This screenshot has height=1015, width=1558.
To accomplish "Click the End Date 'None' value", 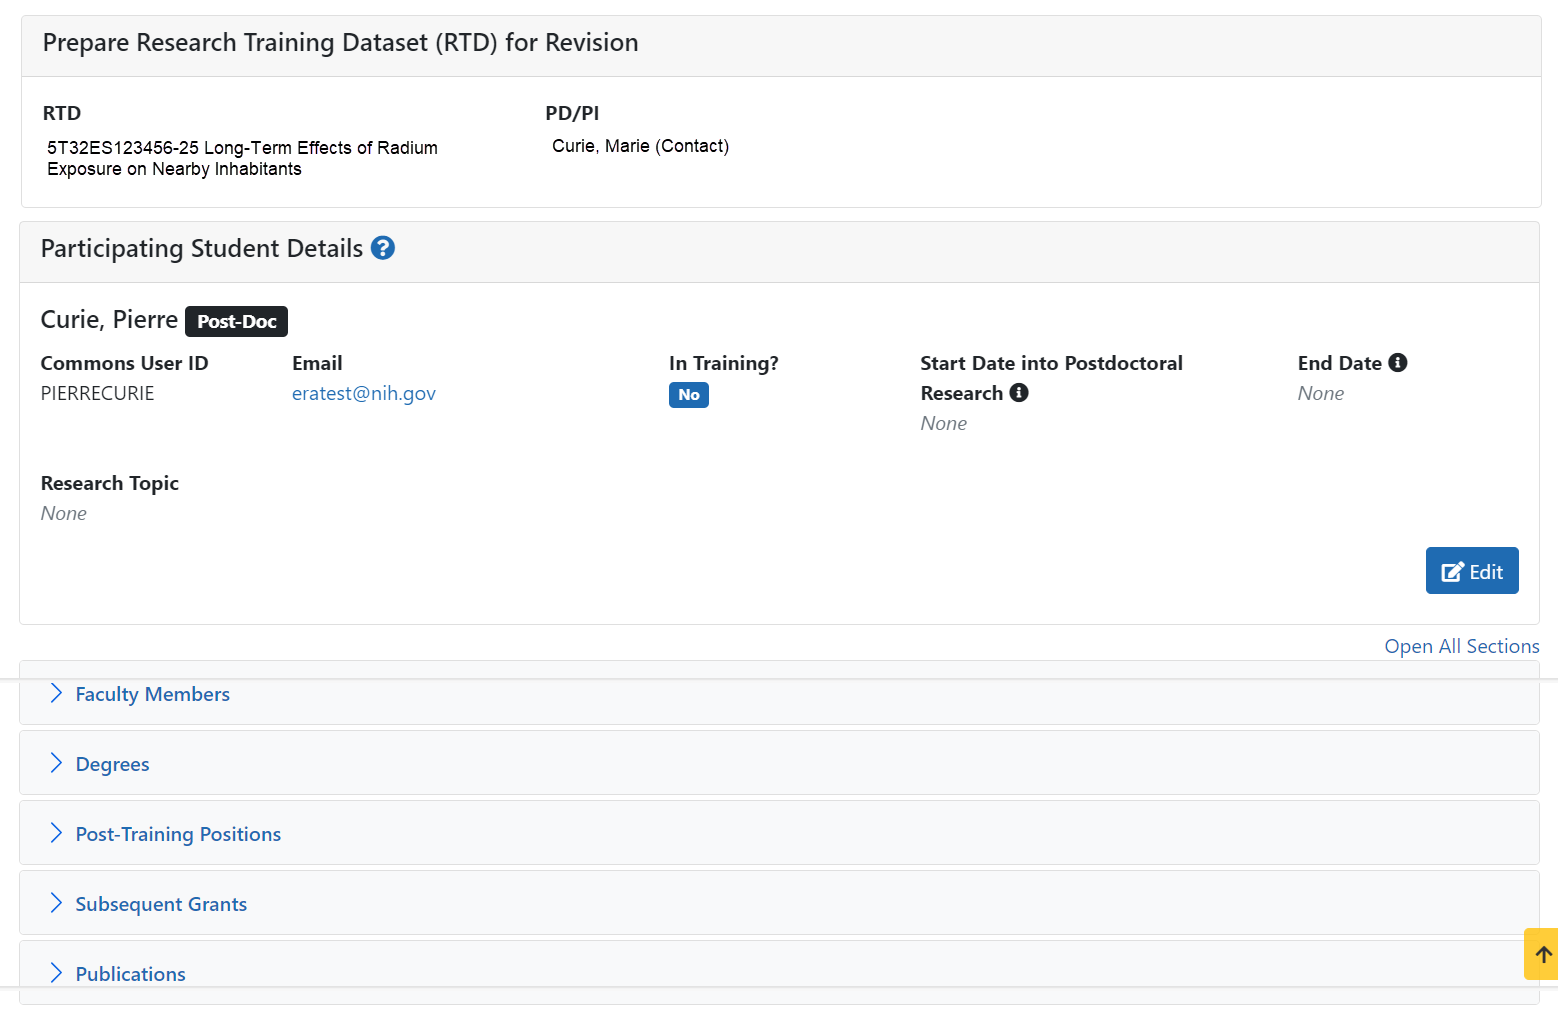I will pos(1321,393).
